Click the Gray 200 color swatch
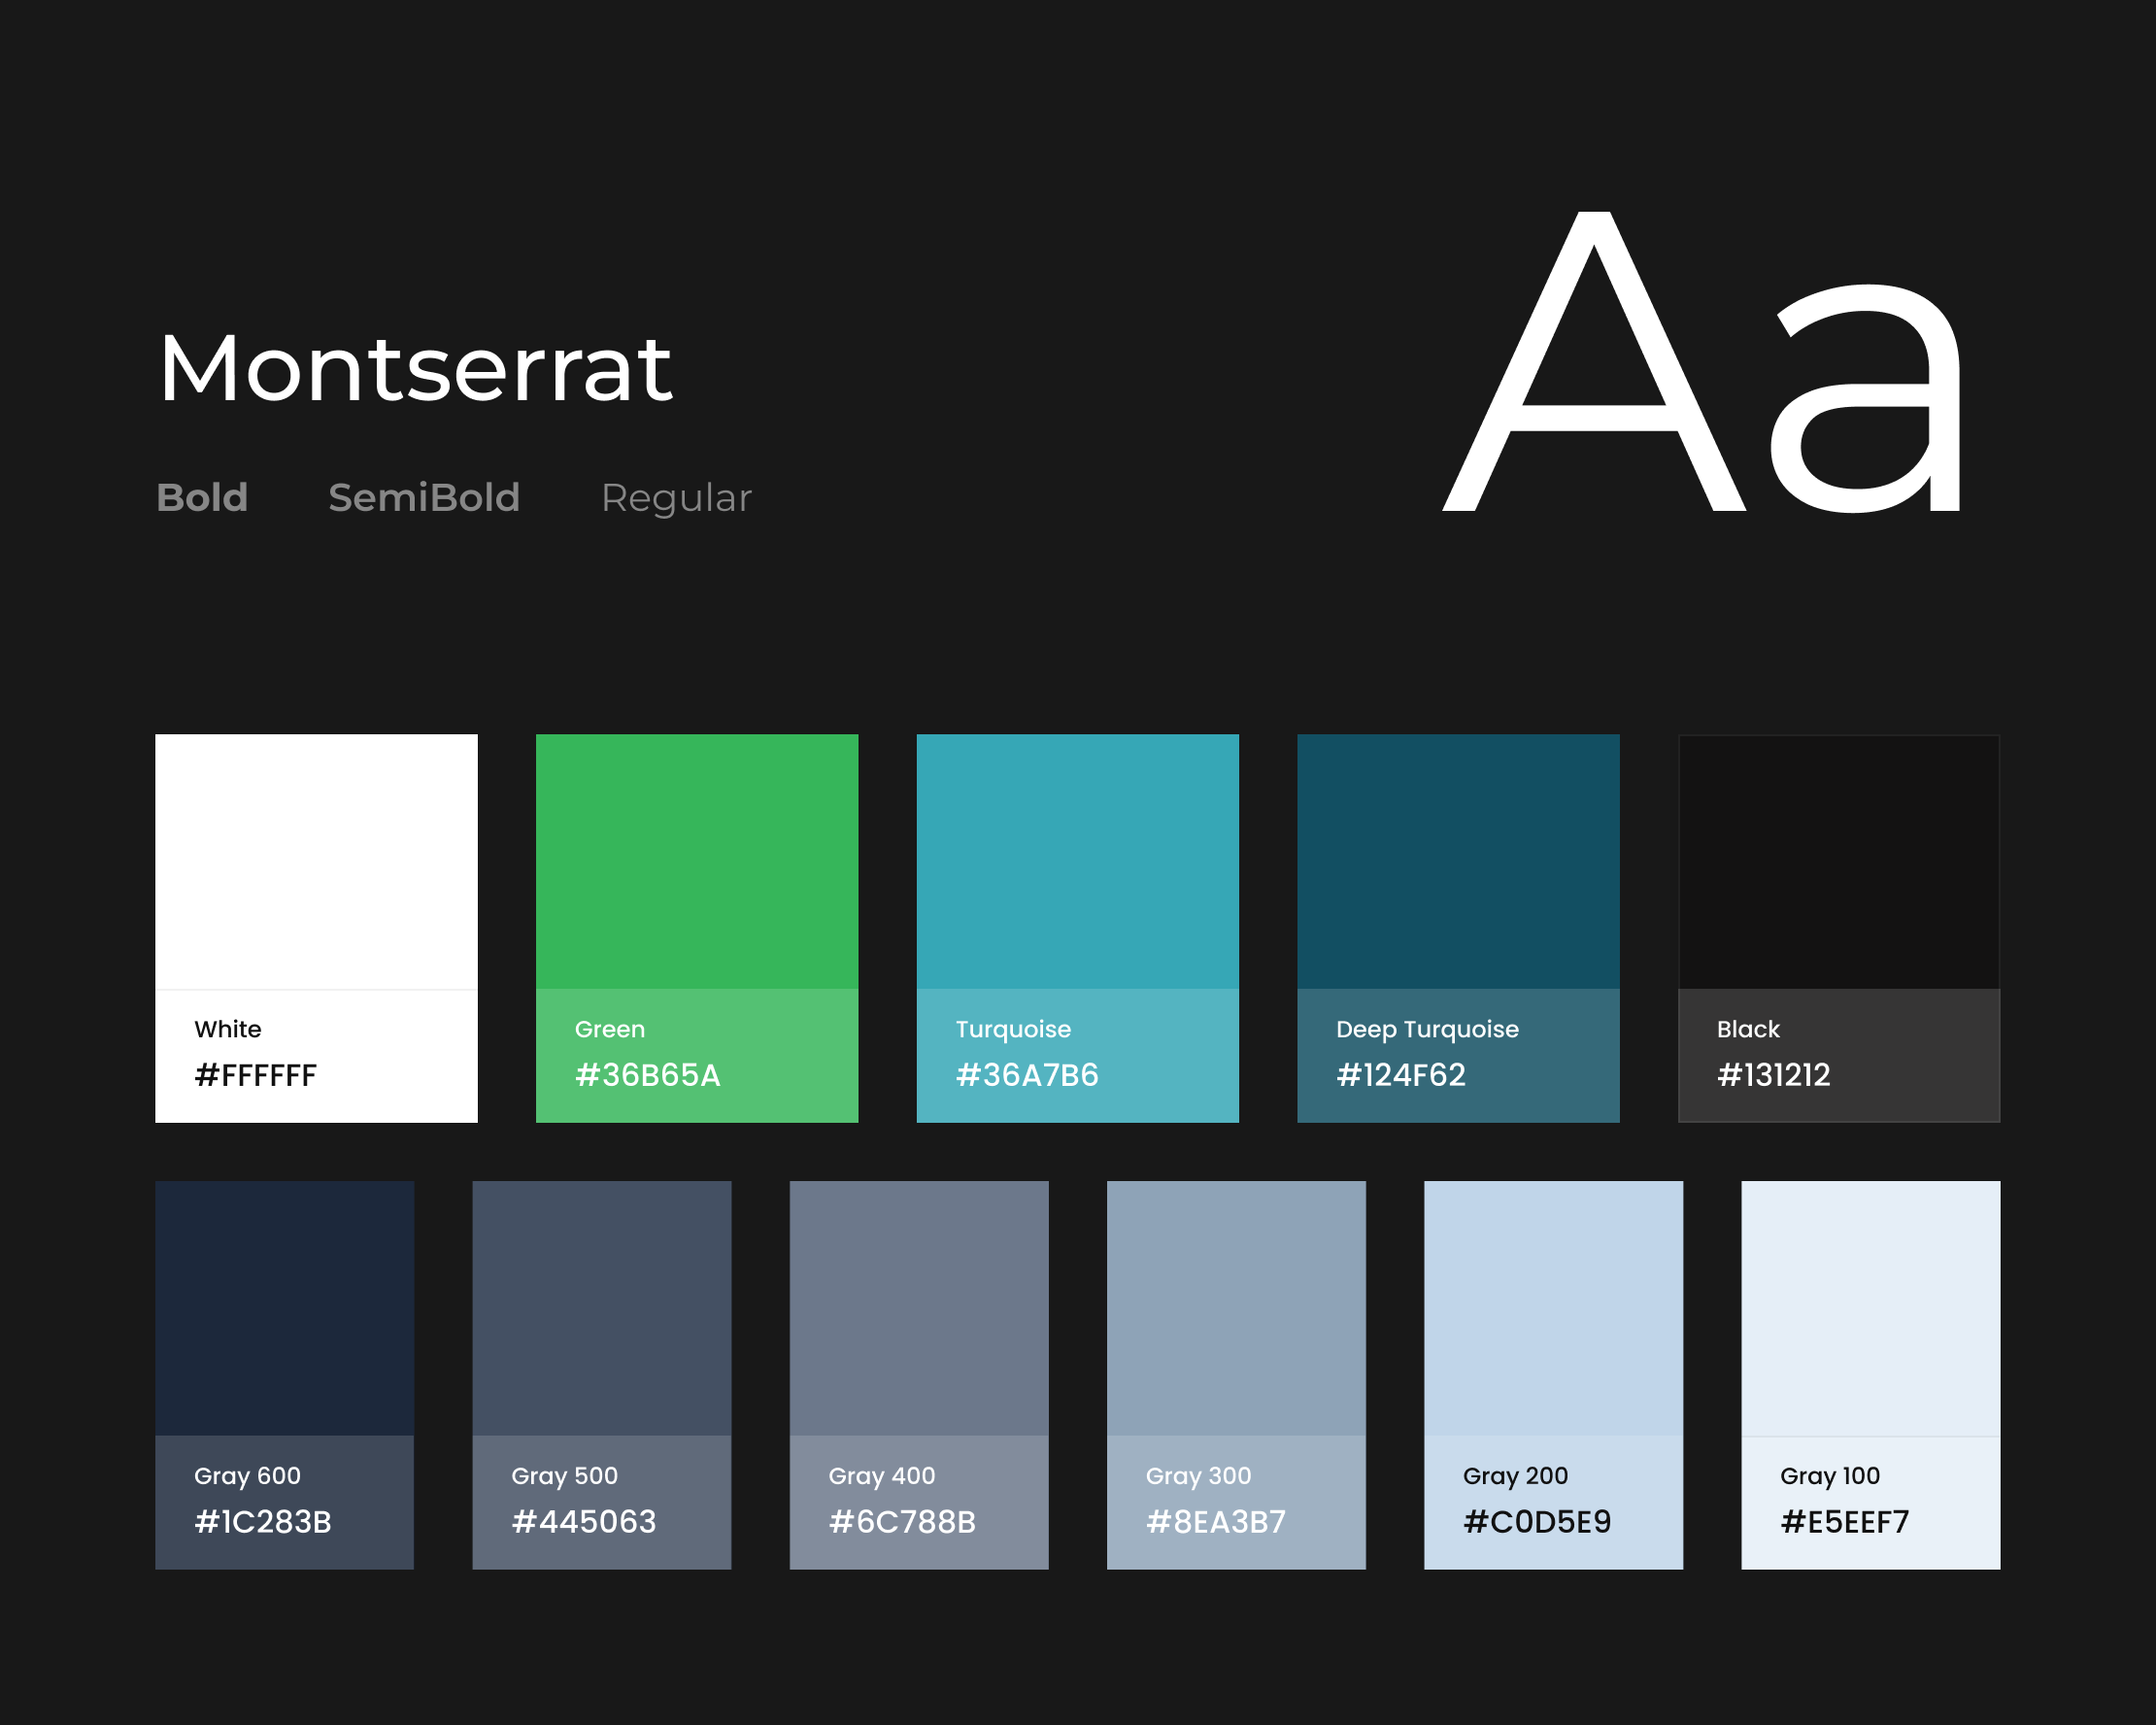This screenshot has width=2156, height=1725. pos(1553,1308)
